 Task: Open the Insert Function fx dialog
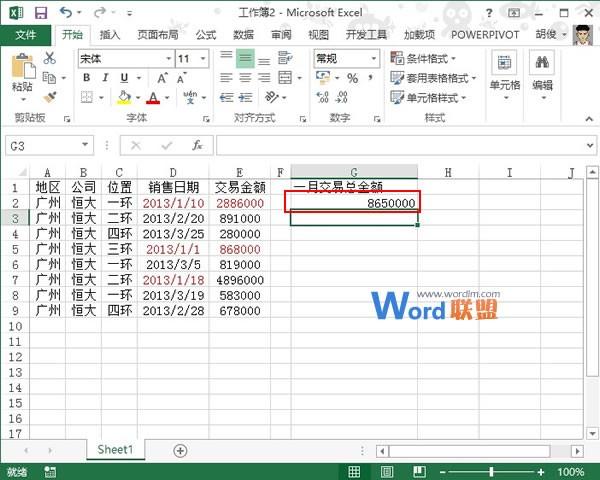pos(197,145)
